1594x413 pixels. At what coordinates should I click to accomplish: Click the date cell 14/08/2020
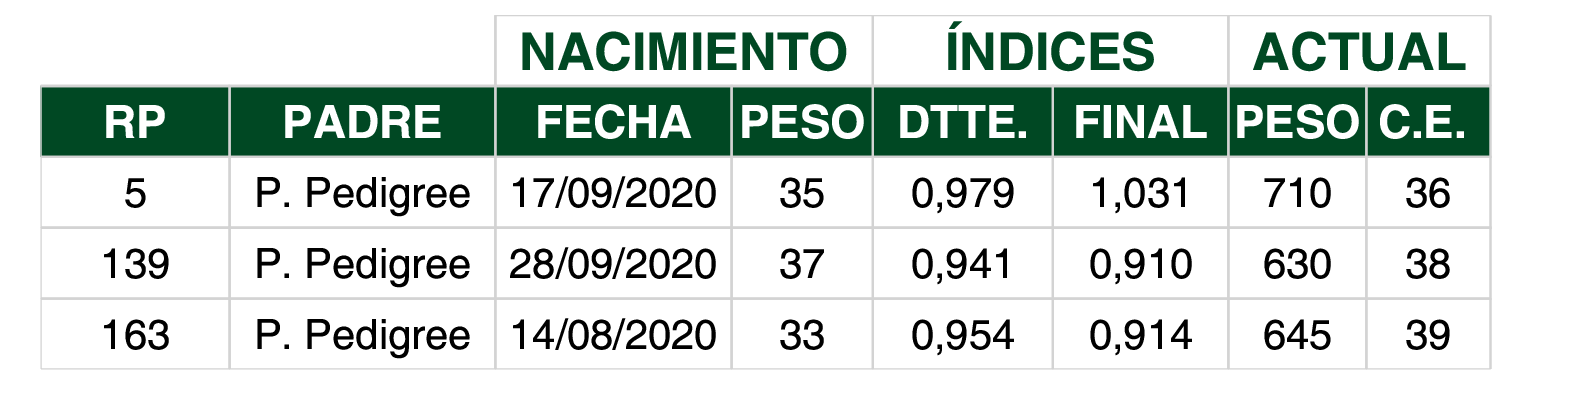tap(613, 335)
